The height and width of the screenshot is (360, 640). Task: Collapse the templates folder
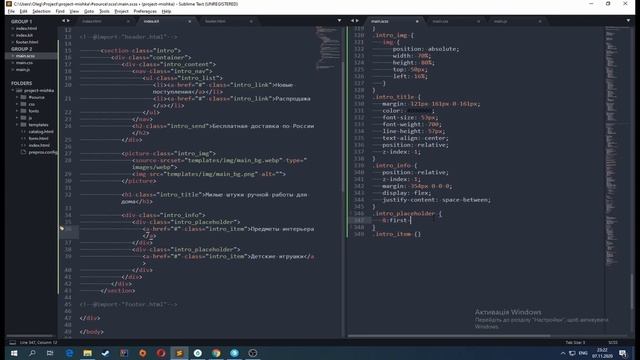[17, 125]
